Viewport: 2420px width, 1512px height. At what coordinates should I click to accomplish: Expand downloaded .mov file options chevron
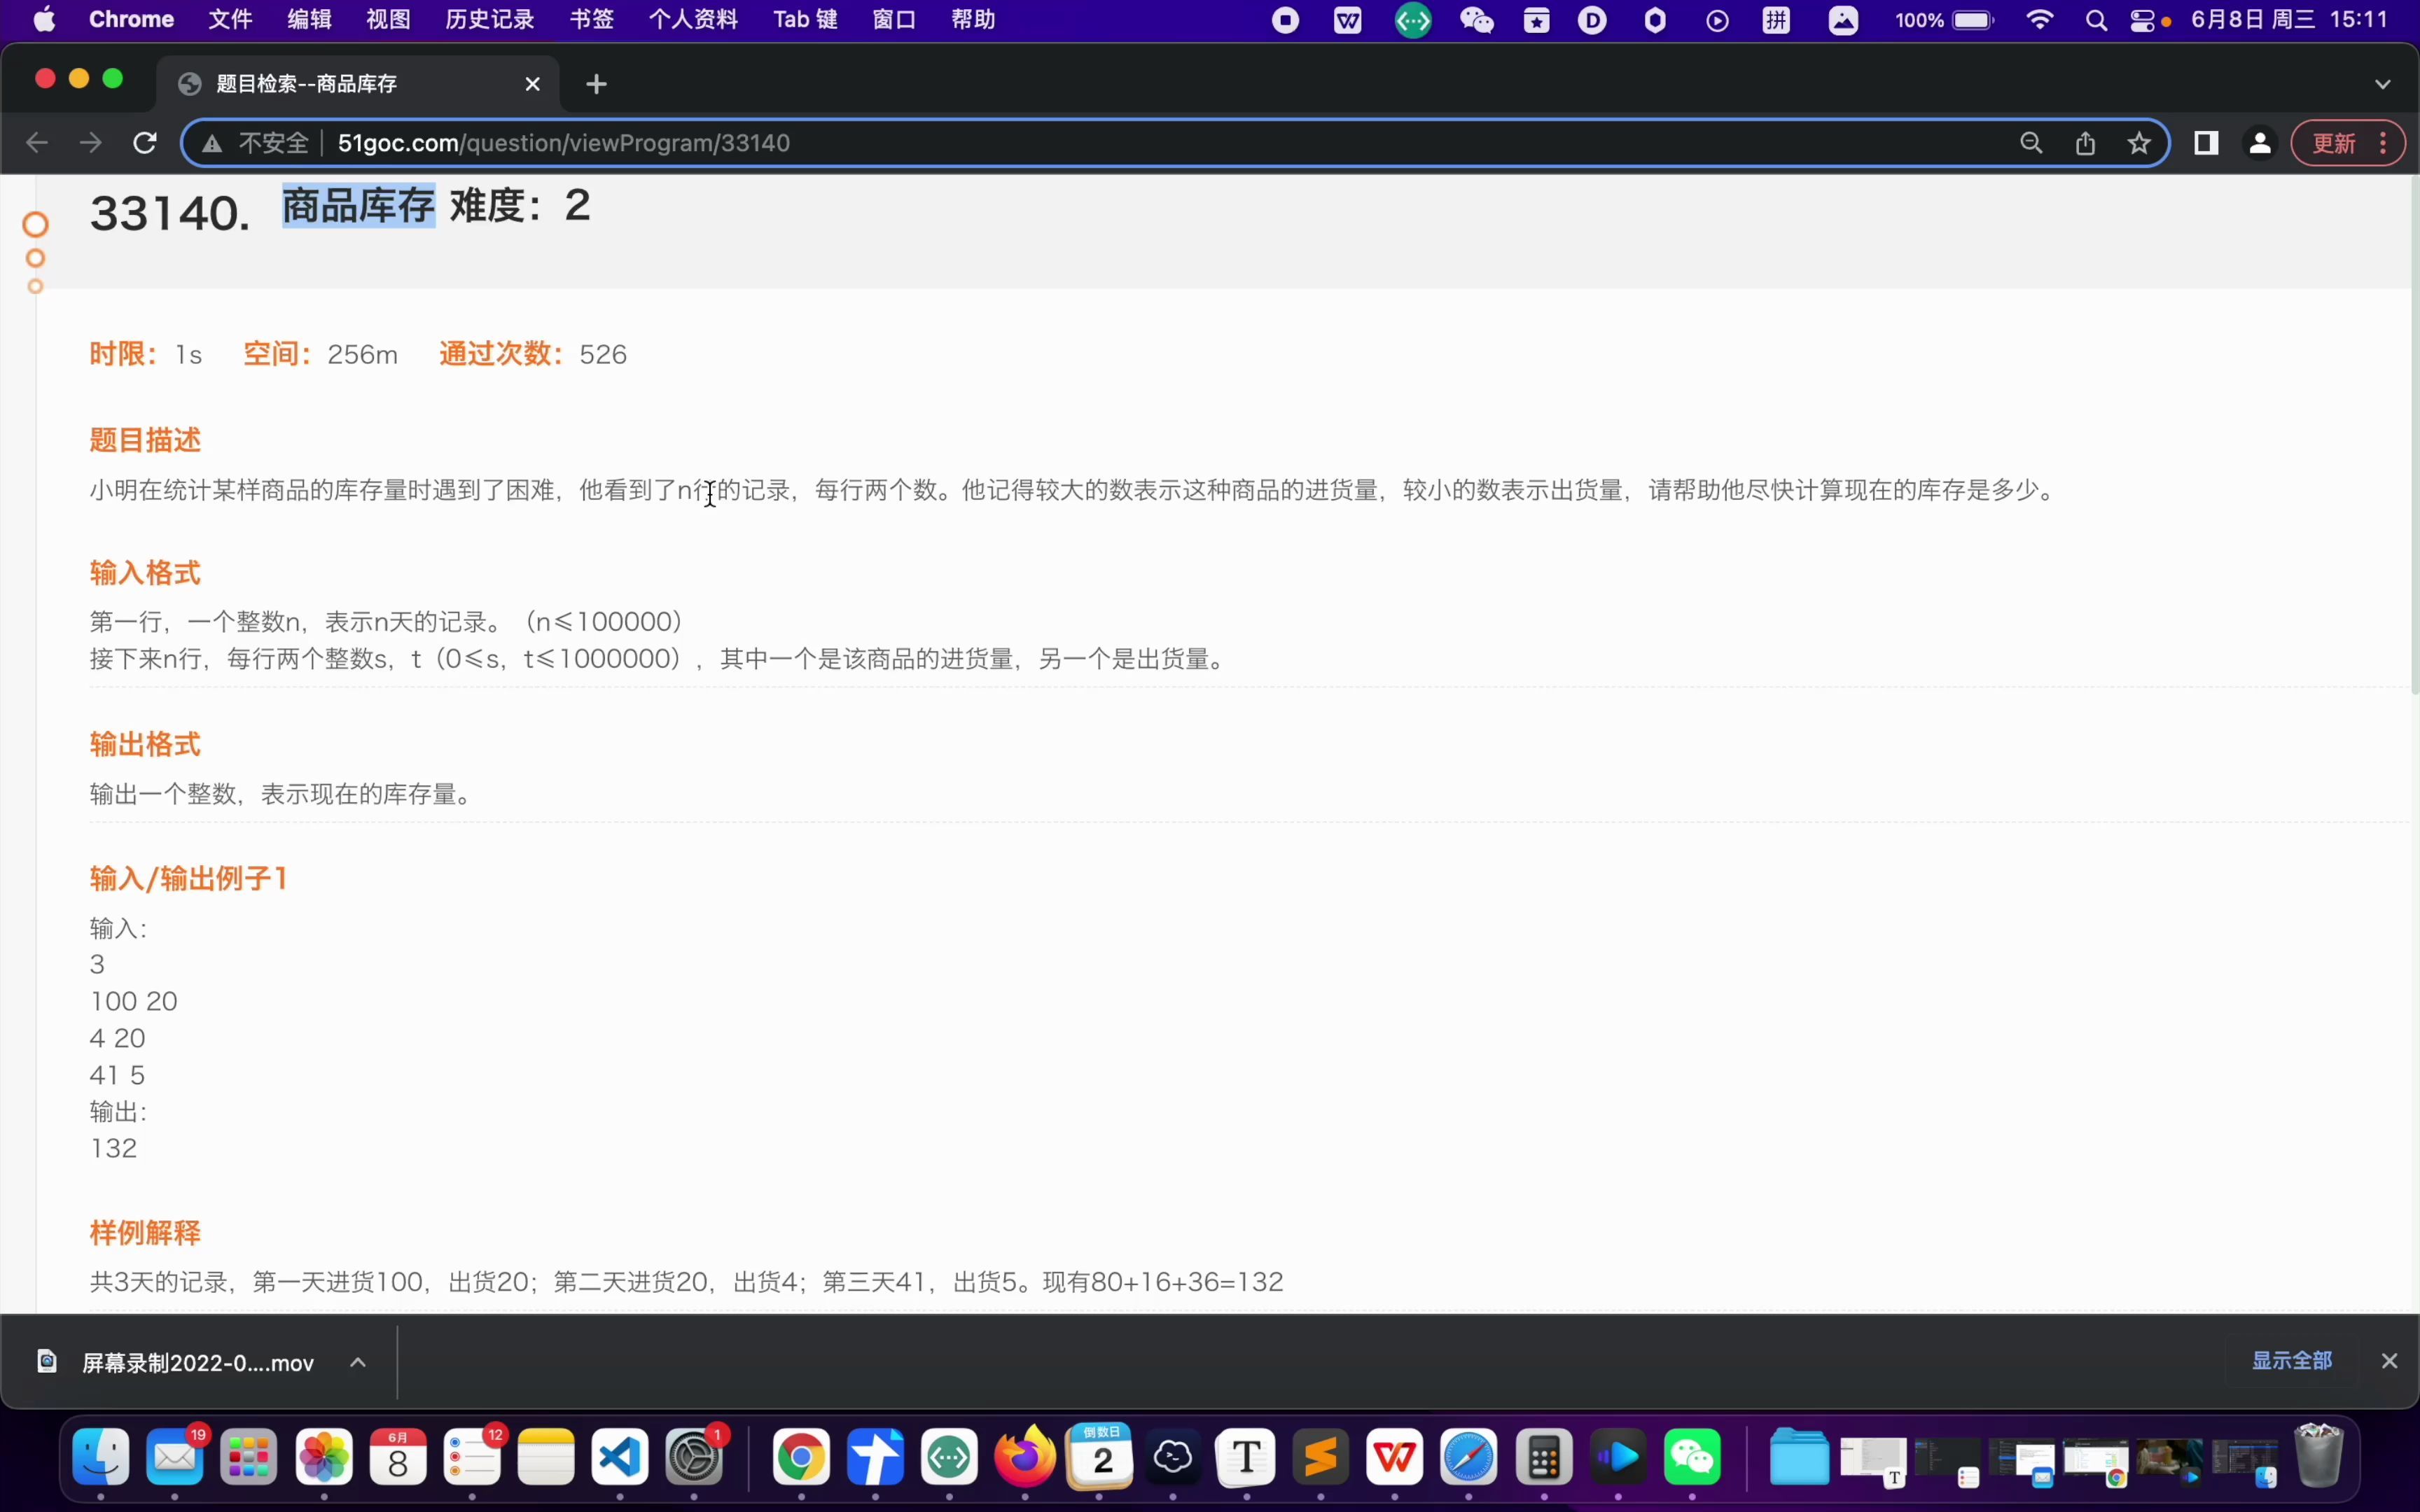click(x=358, y=1362)
